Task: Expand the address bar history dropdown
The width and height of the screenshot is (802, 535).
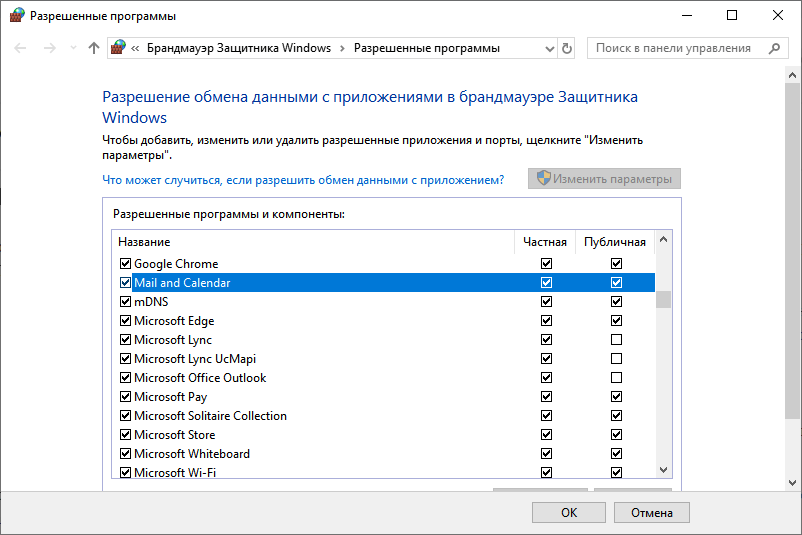Action: point(550,49)
